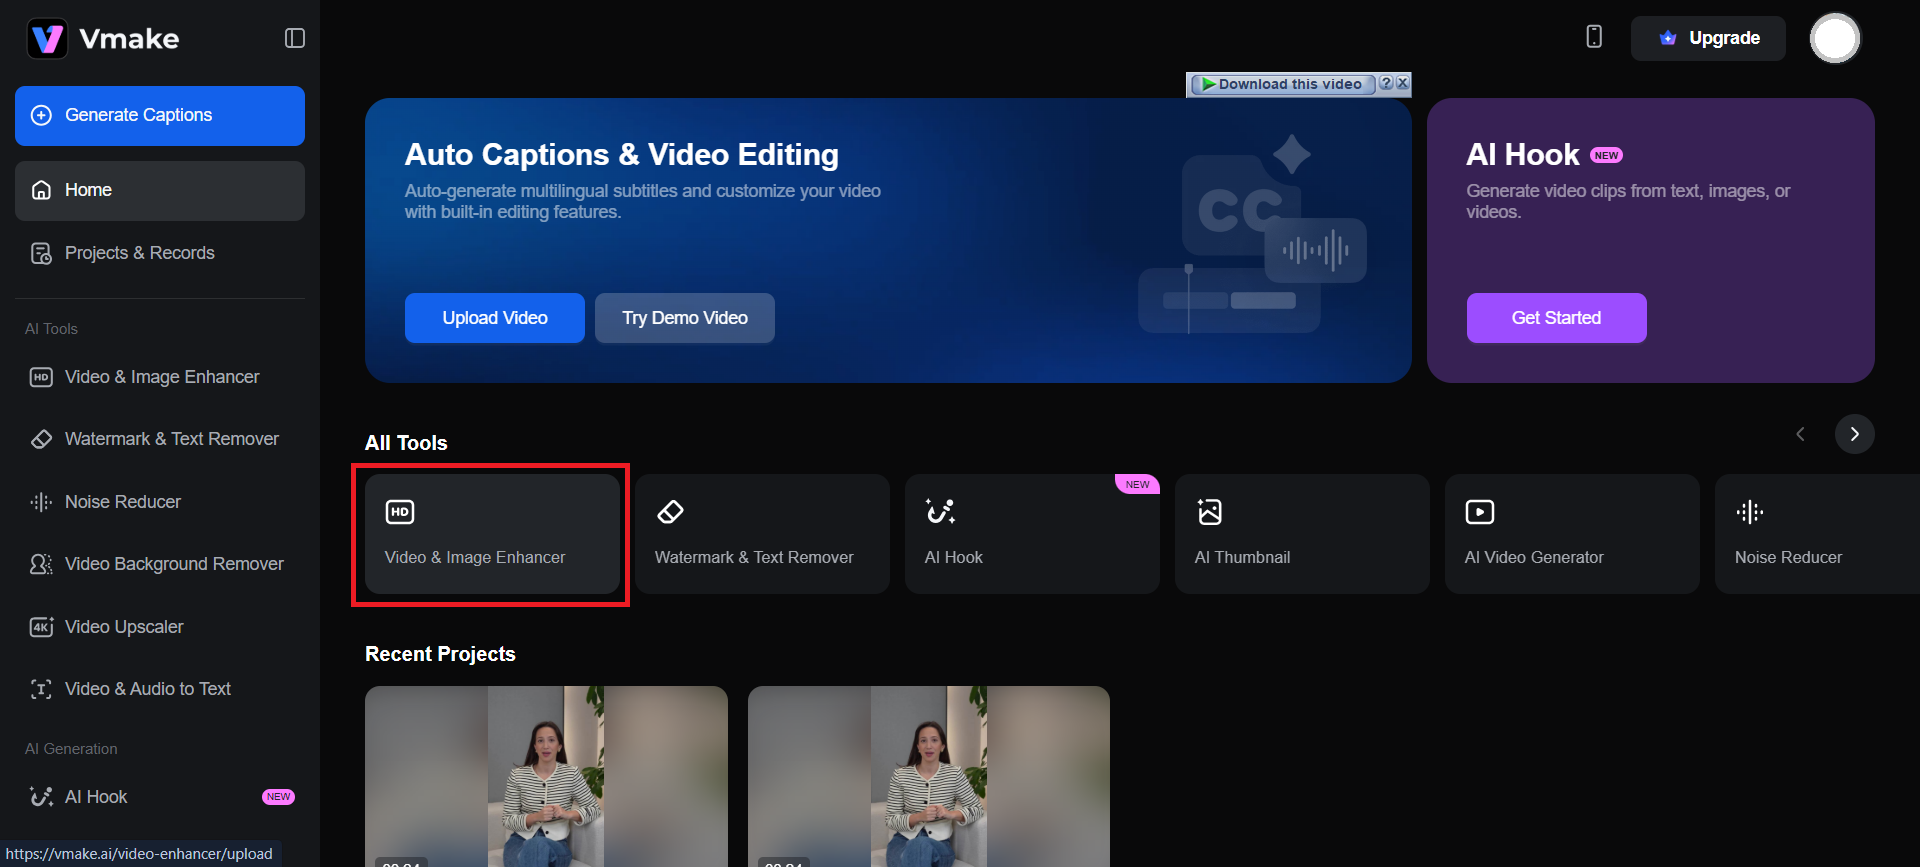Open Projects & Records in sidebar

click(139, 253)
